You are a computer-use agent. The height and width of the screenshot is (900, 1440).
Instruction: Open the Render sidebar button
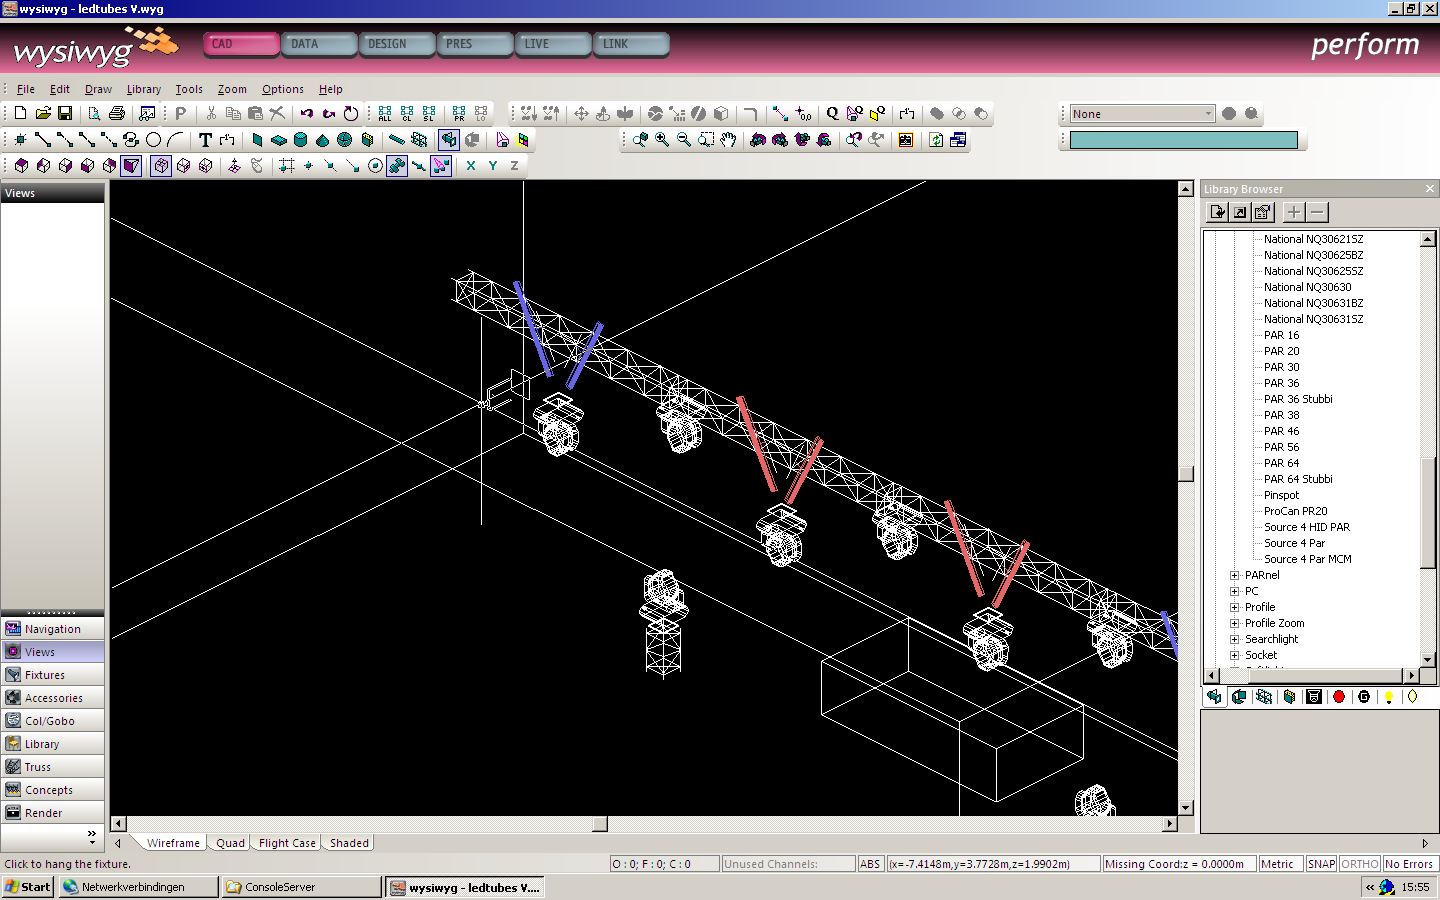tap(52, 813)
